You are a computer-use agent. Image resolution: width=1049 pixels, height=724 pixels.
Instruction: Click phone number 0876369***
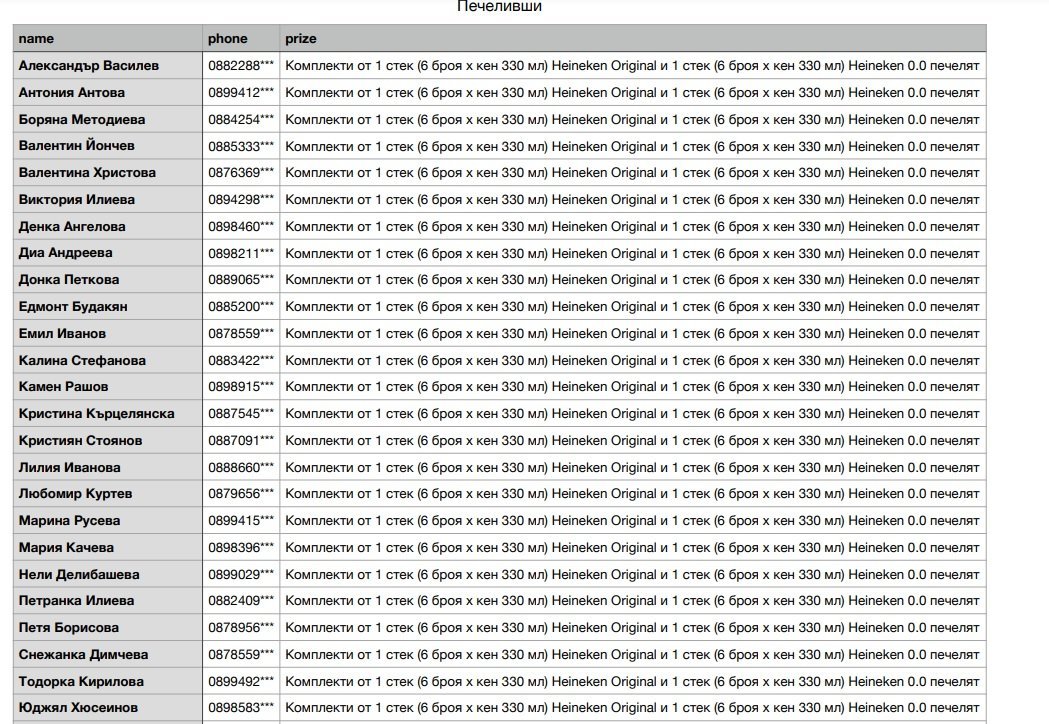tap(241, 173)
